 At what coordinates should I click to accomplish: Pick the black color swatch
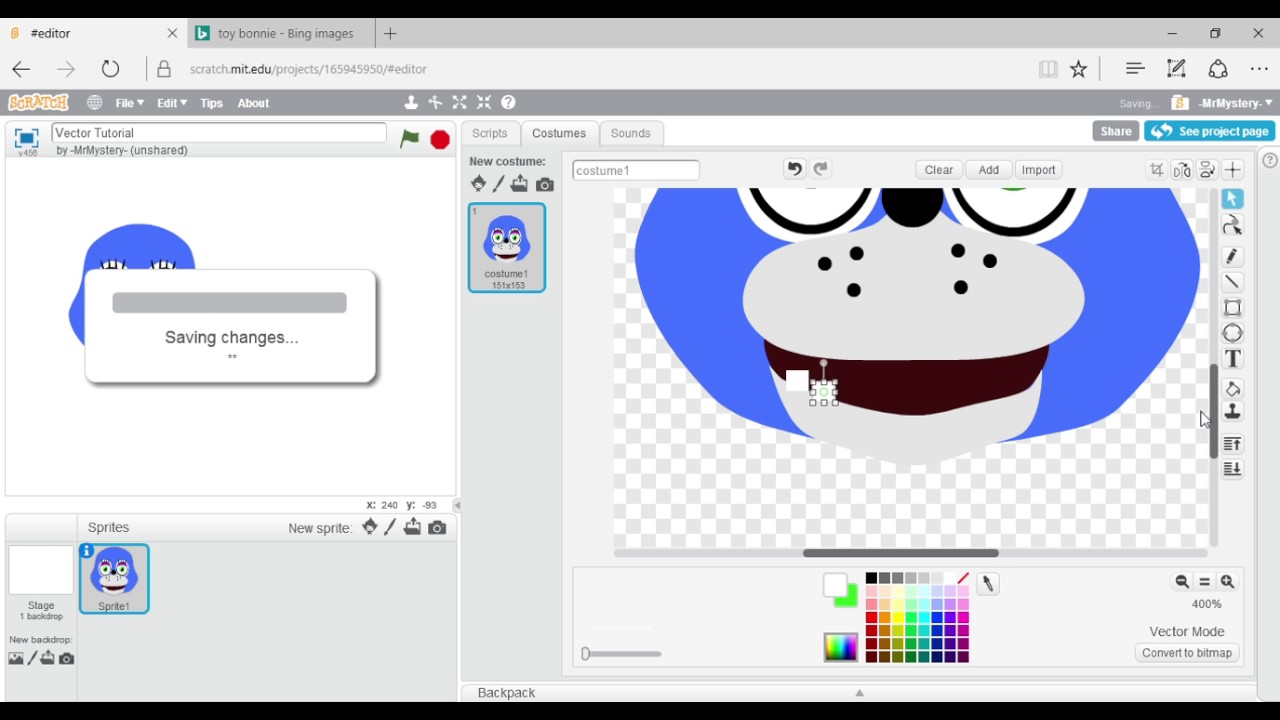(x=871, y=578)
